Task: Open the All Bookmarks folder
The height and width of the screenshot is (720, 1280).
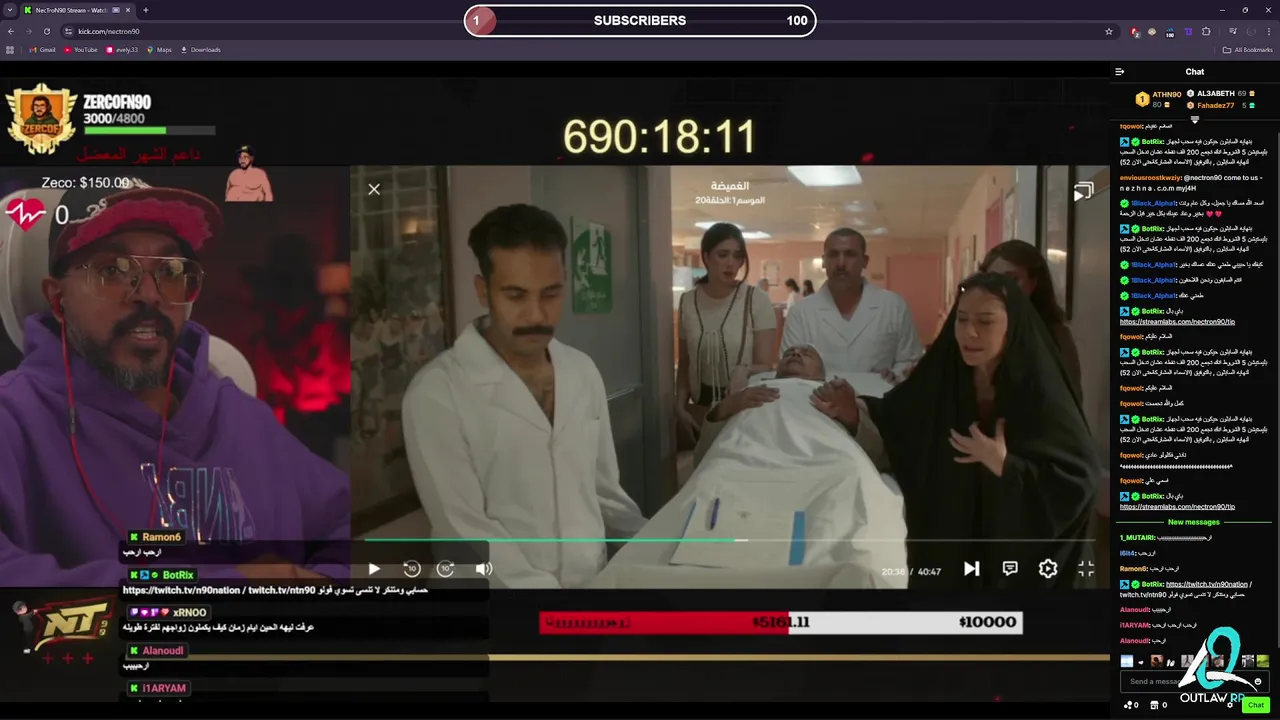Action: click(x=1247, y=50)
